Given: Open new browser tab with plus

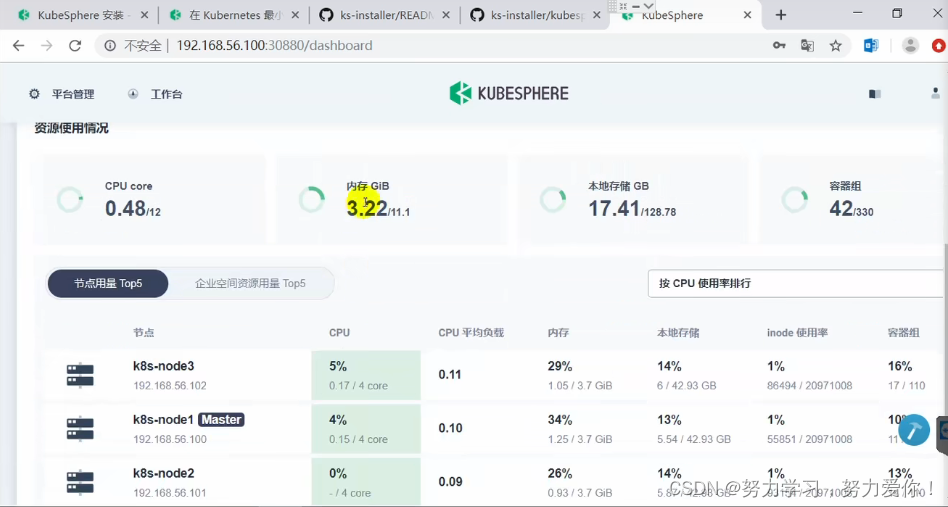Looking at the screenshot, I should (781, 15).
